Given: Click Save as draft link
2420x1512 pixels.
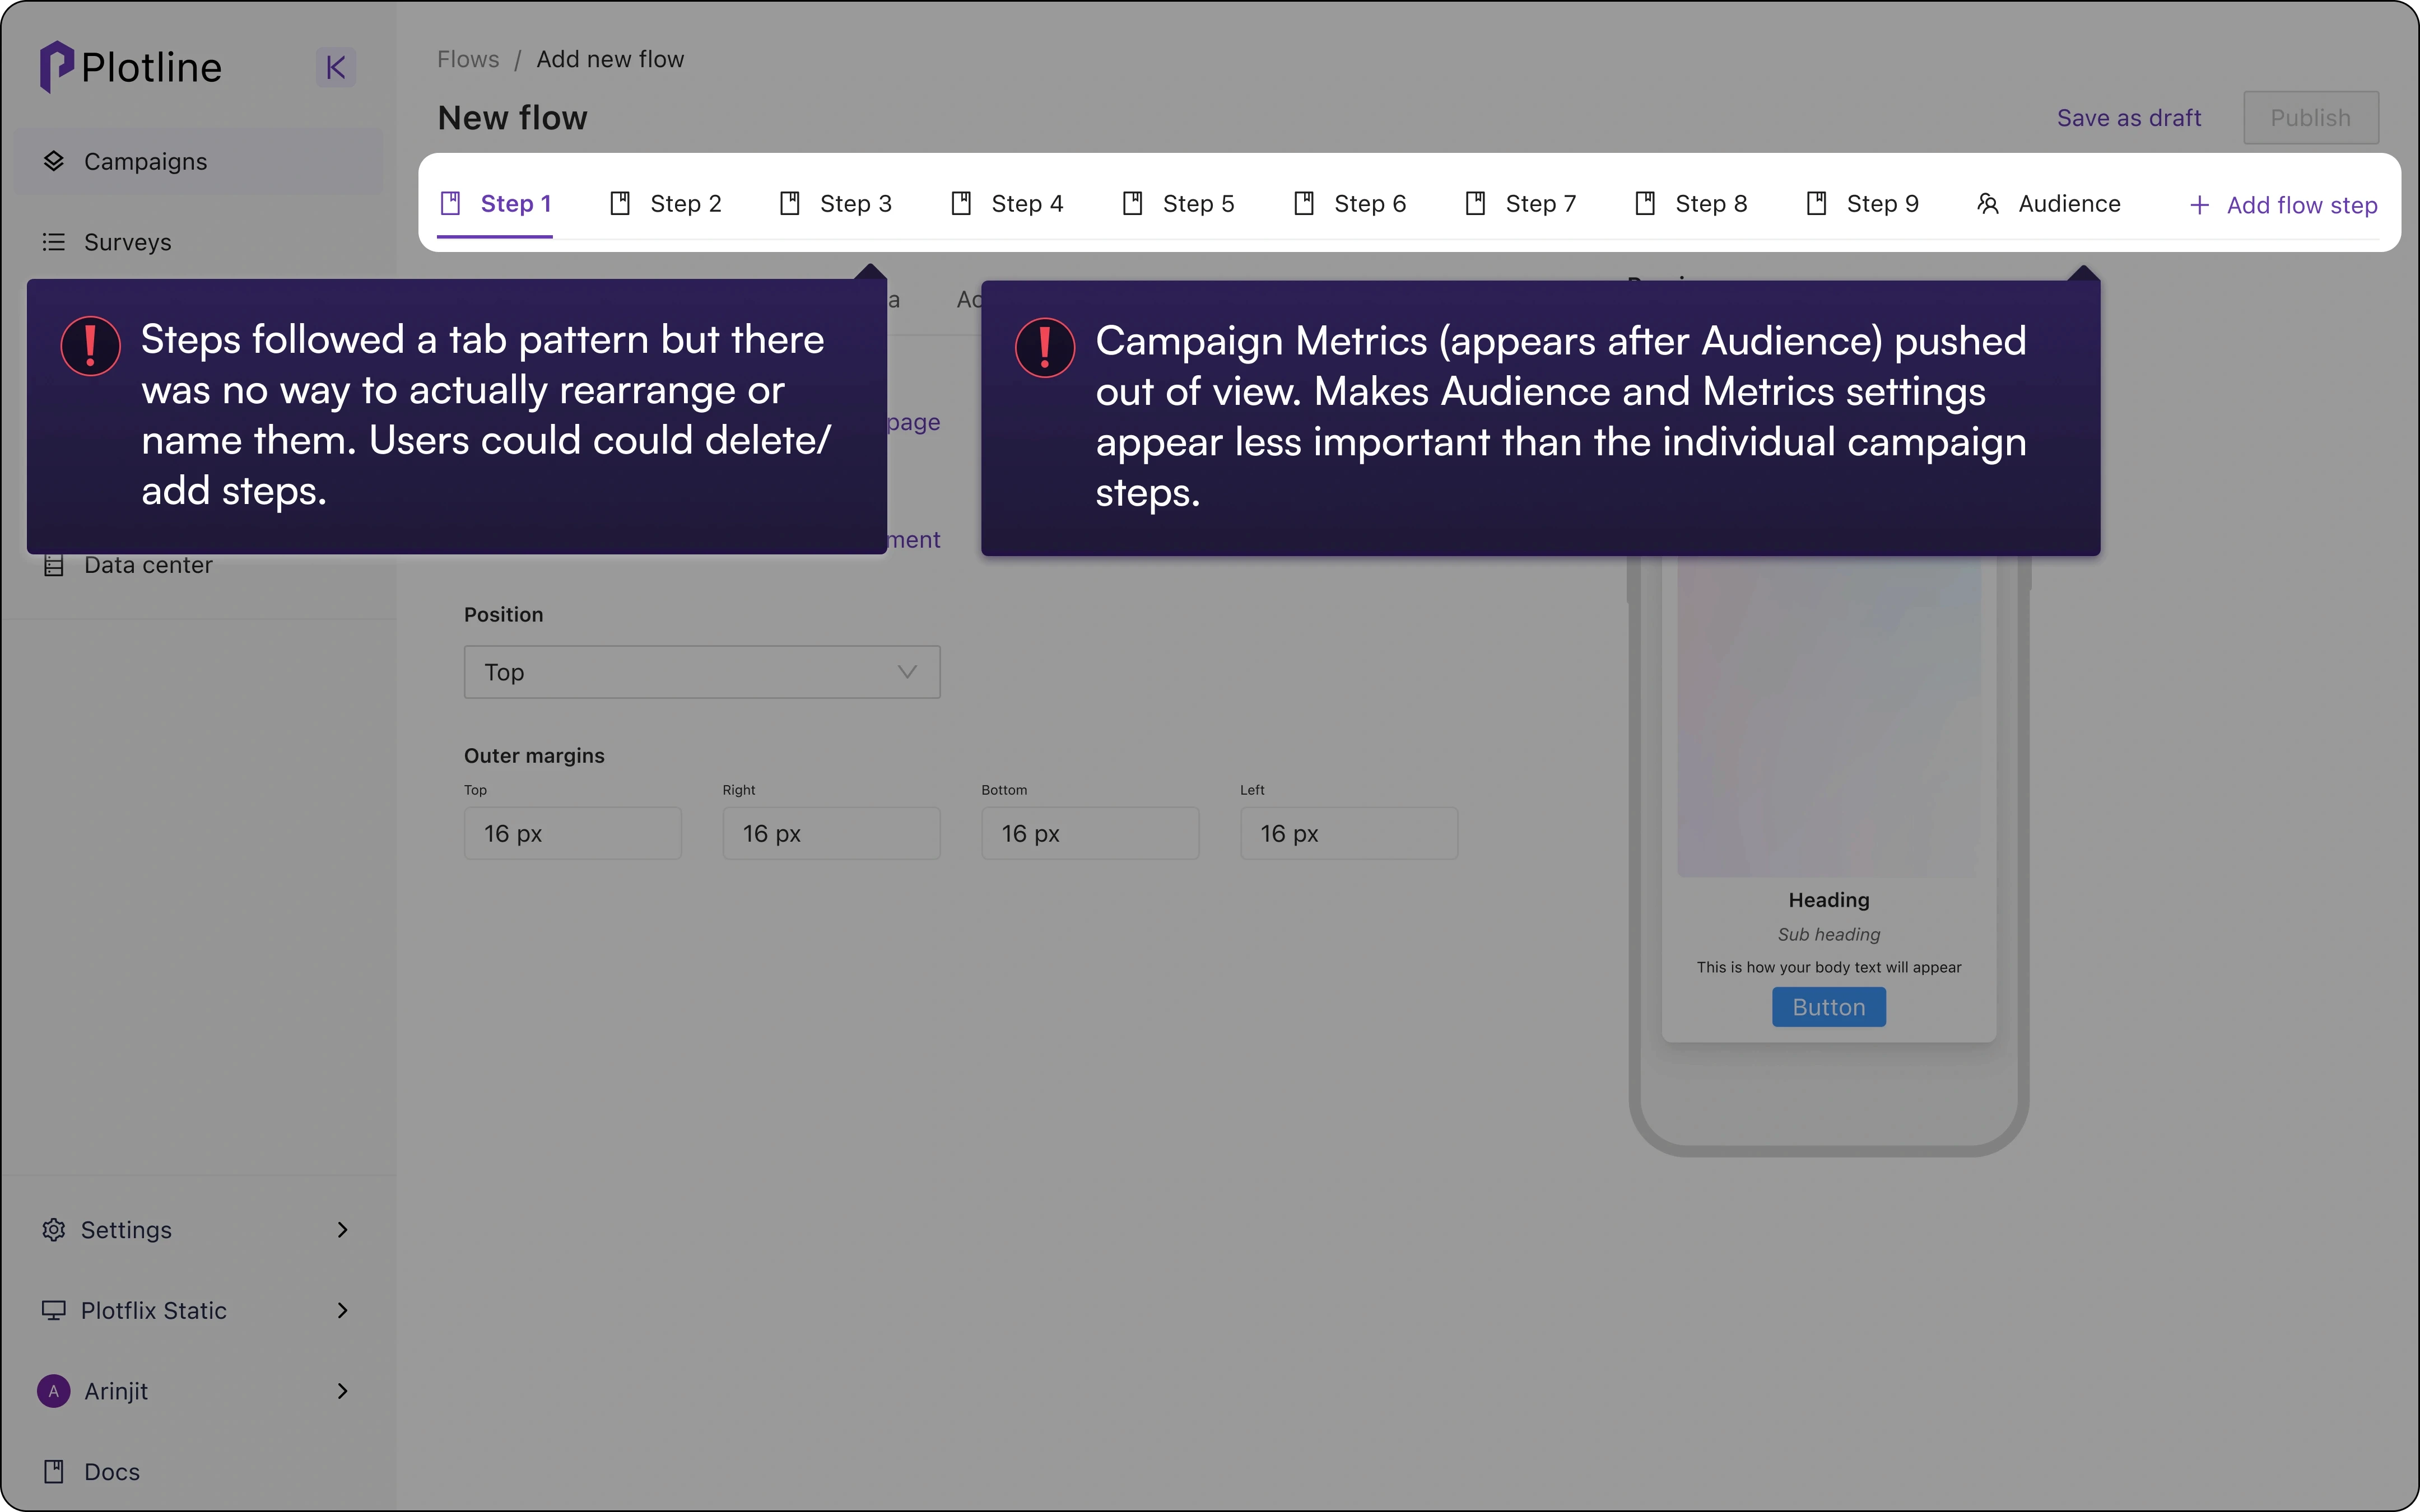Looking at the screenshot, I should pyautogui.click(x=2129, y=118).
